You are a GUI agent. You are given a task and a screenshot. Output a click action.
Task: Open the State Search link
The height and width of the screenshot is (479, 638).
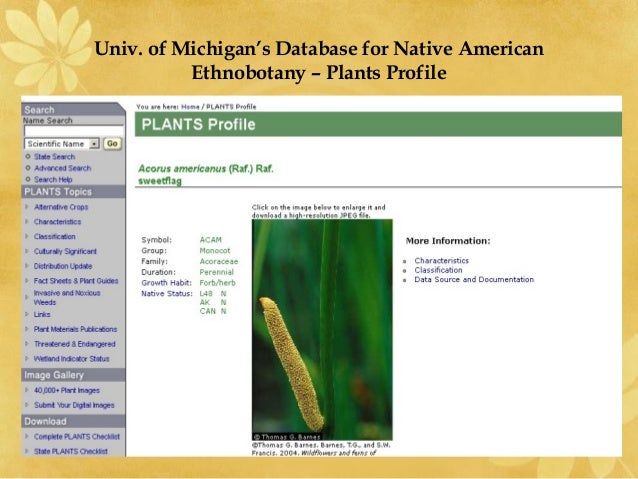point(55,157)
